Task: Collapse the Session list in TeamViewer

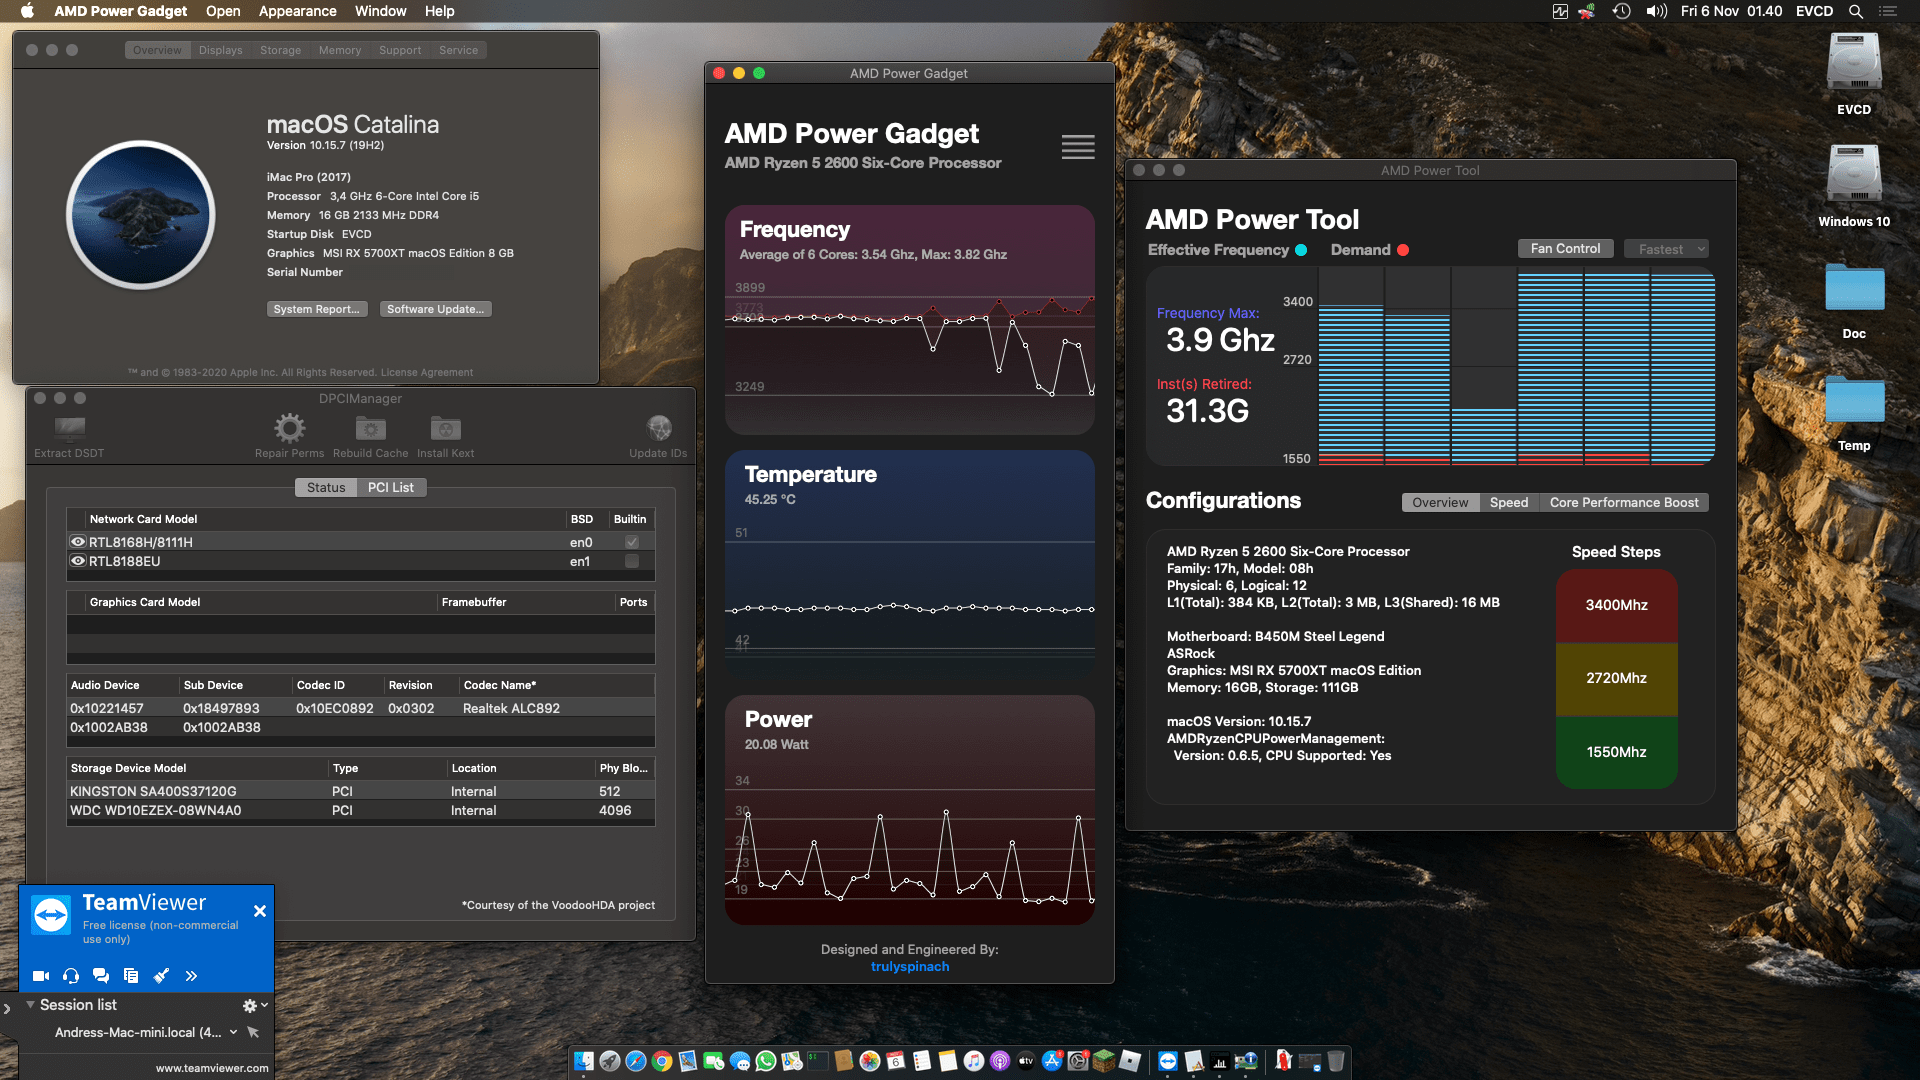Action: [31, 1005]
